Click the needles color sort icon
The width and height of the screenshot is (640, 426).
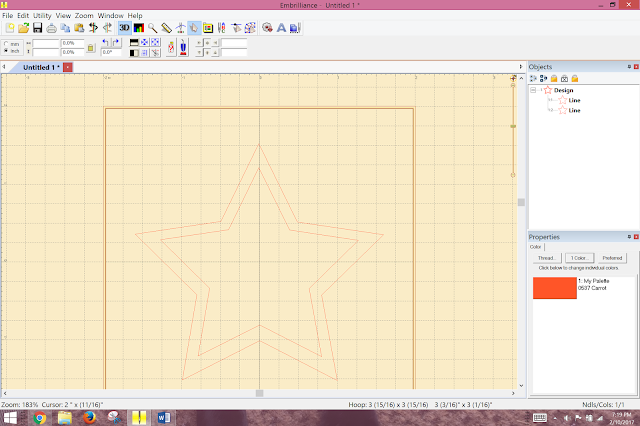pos(222,28)
